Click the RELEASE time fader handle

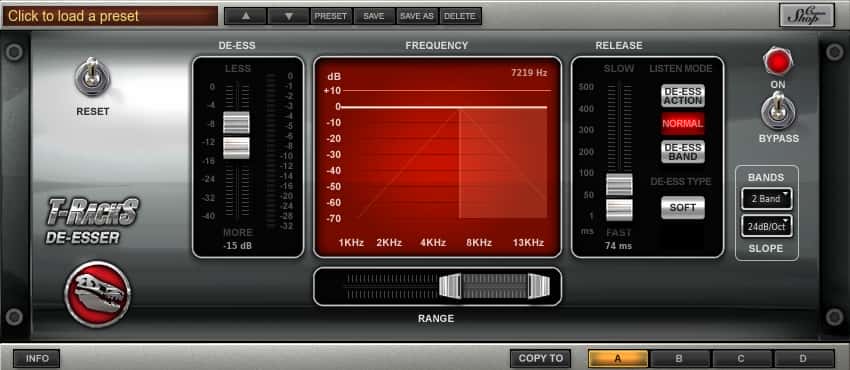click(x=619, y=197)
